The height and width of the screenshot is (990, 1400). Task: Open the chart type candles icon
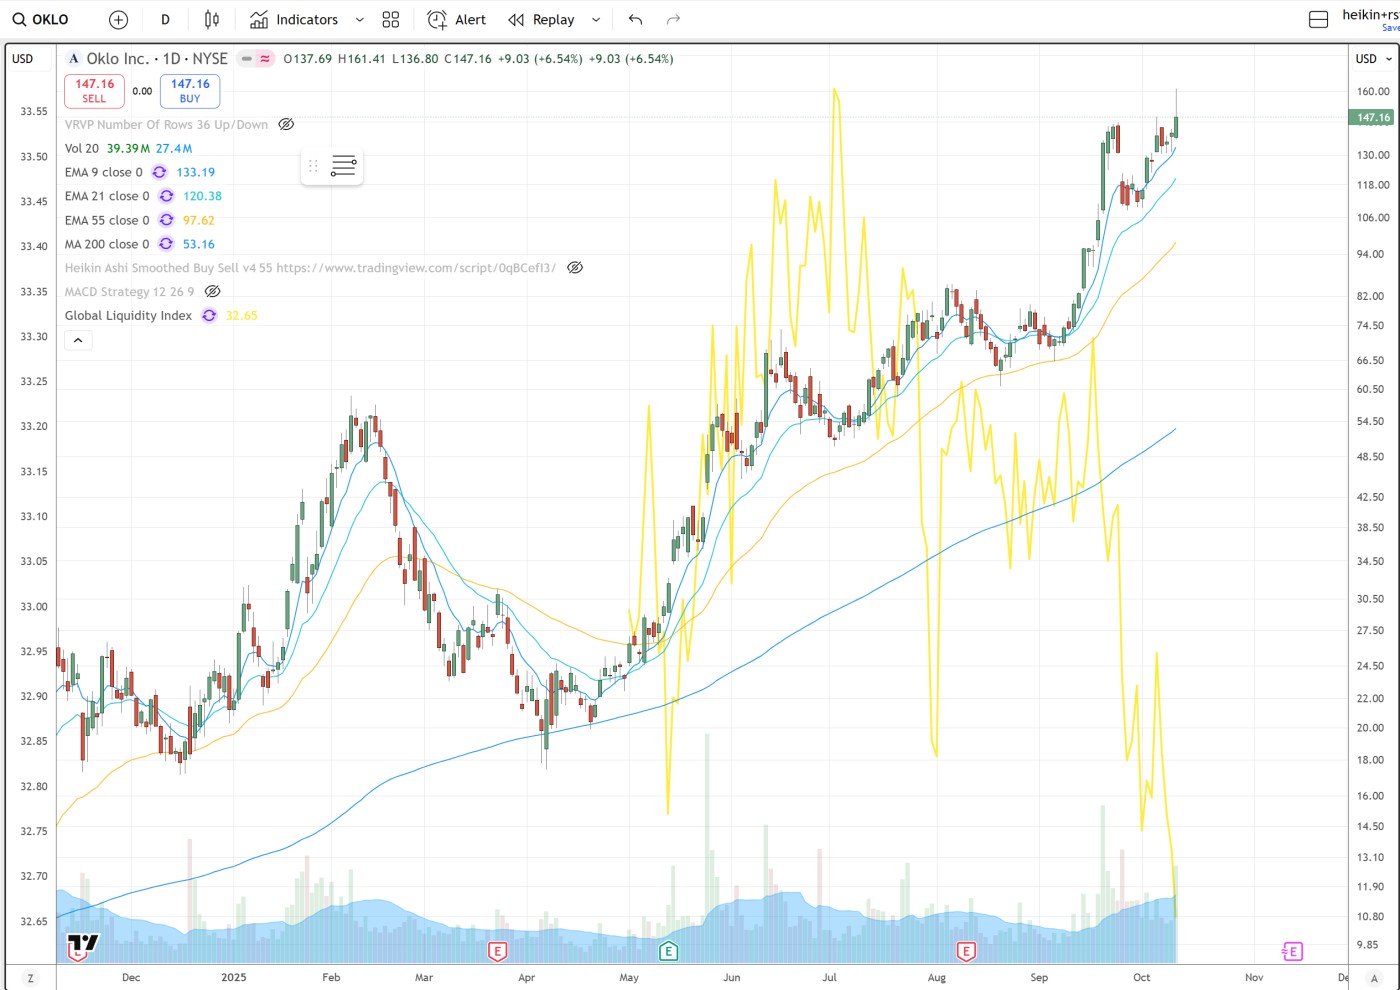point(211,20)
